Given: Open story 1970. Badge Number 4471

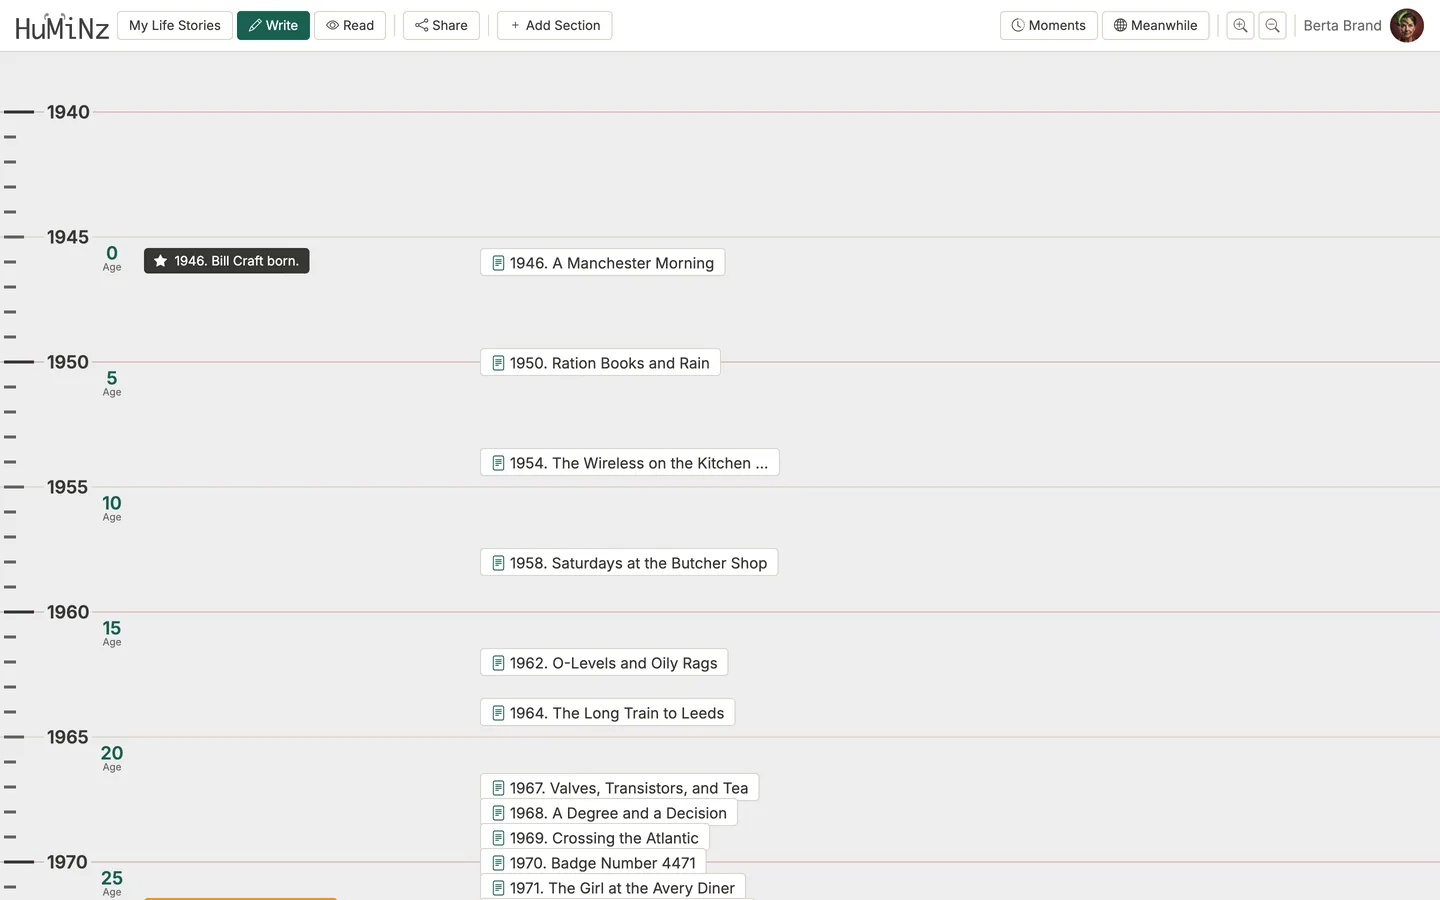Looking at the screenshot, I should tap(593, 863).
